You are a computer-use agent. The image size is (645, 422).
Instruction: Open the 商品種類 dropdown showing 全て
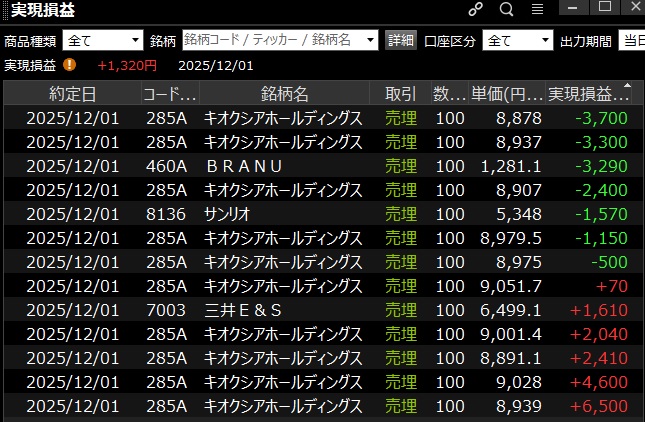tap(103, 41)
